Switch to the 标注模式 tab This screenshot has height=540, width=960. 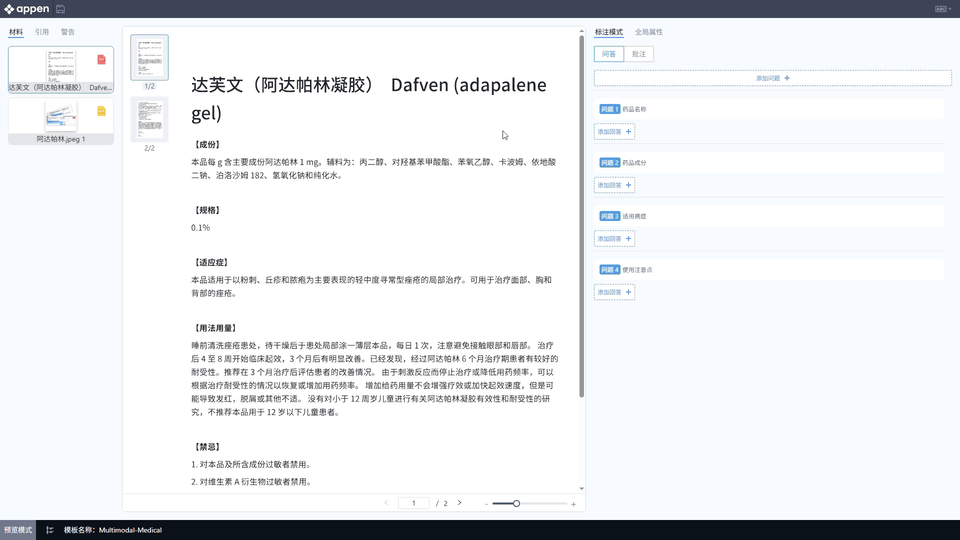(609, 32)
